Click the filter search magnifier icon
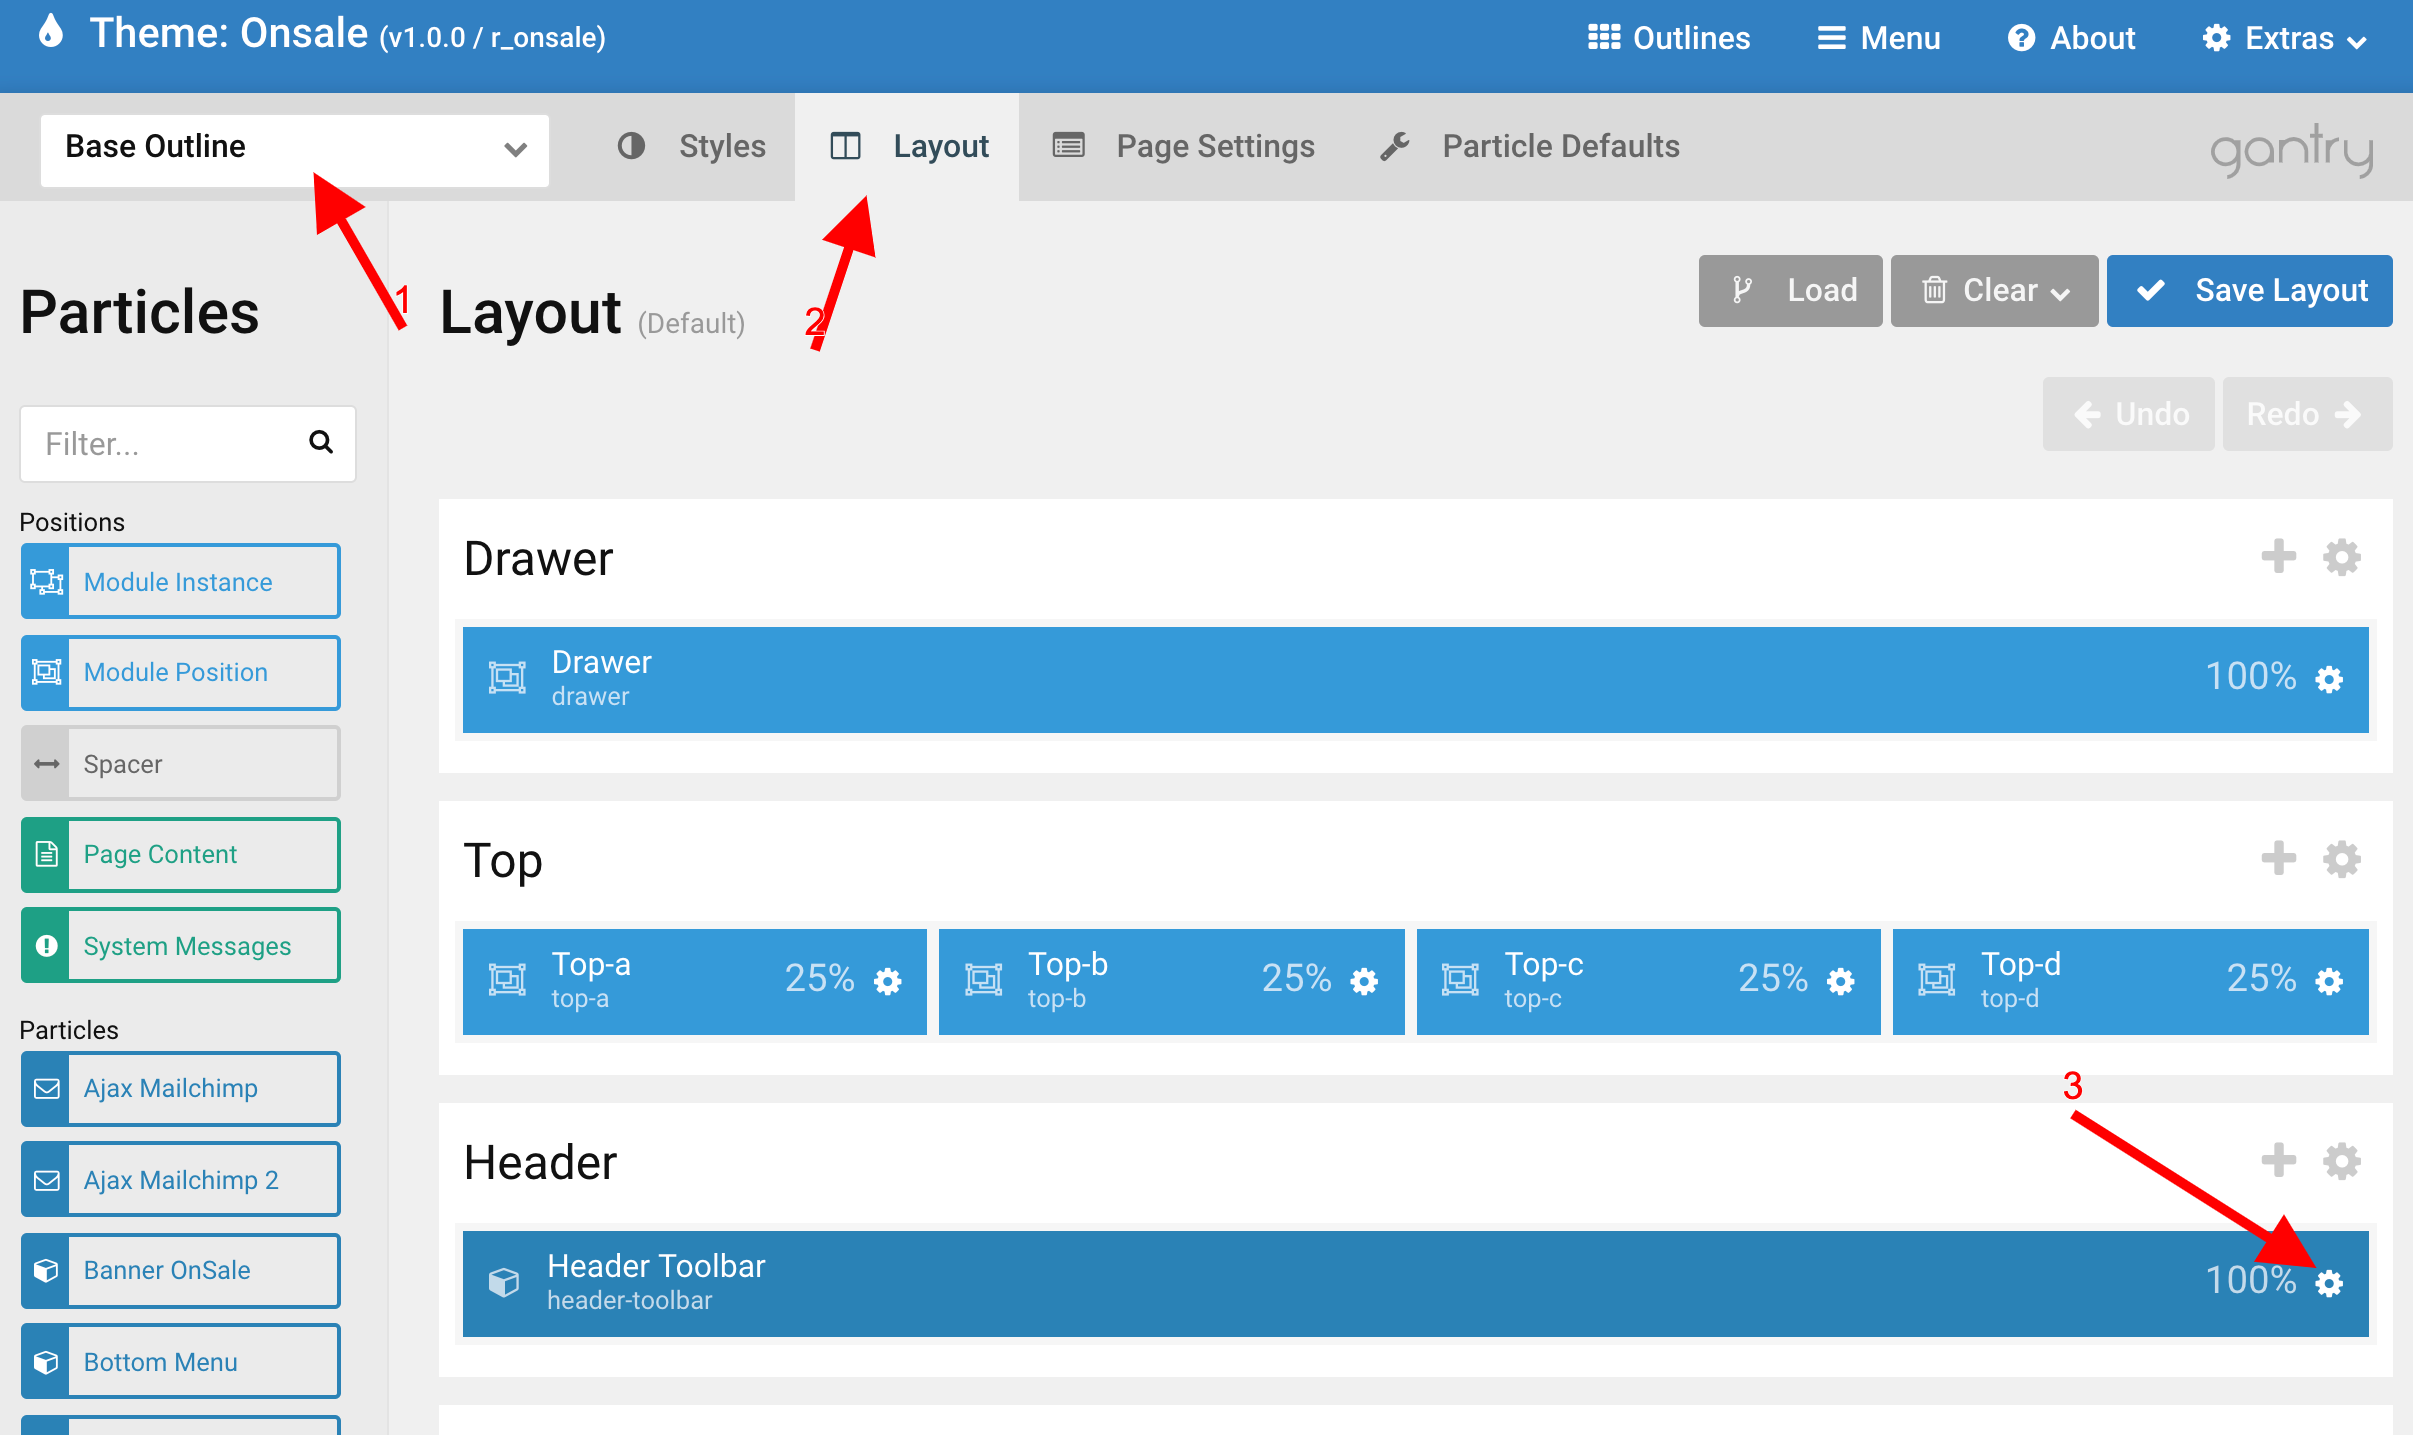Viewport: 2413px width, 1435px height. point(320,442)
